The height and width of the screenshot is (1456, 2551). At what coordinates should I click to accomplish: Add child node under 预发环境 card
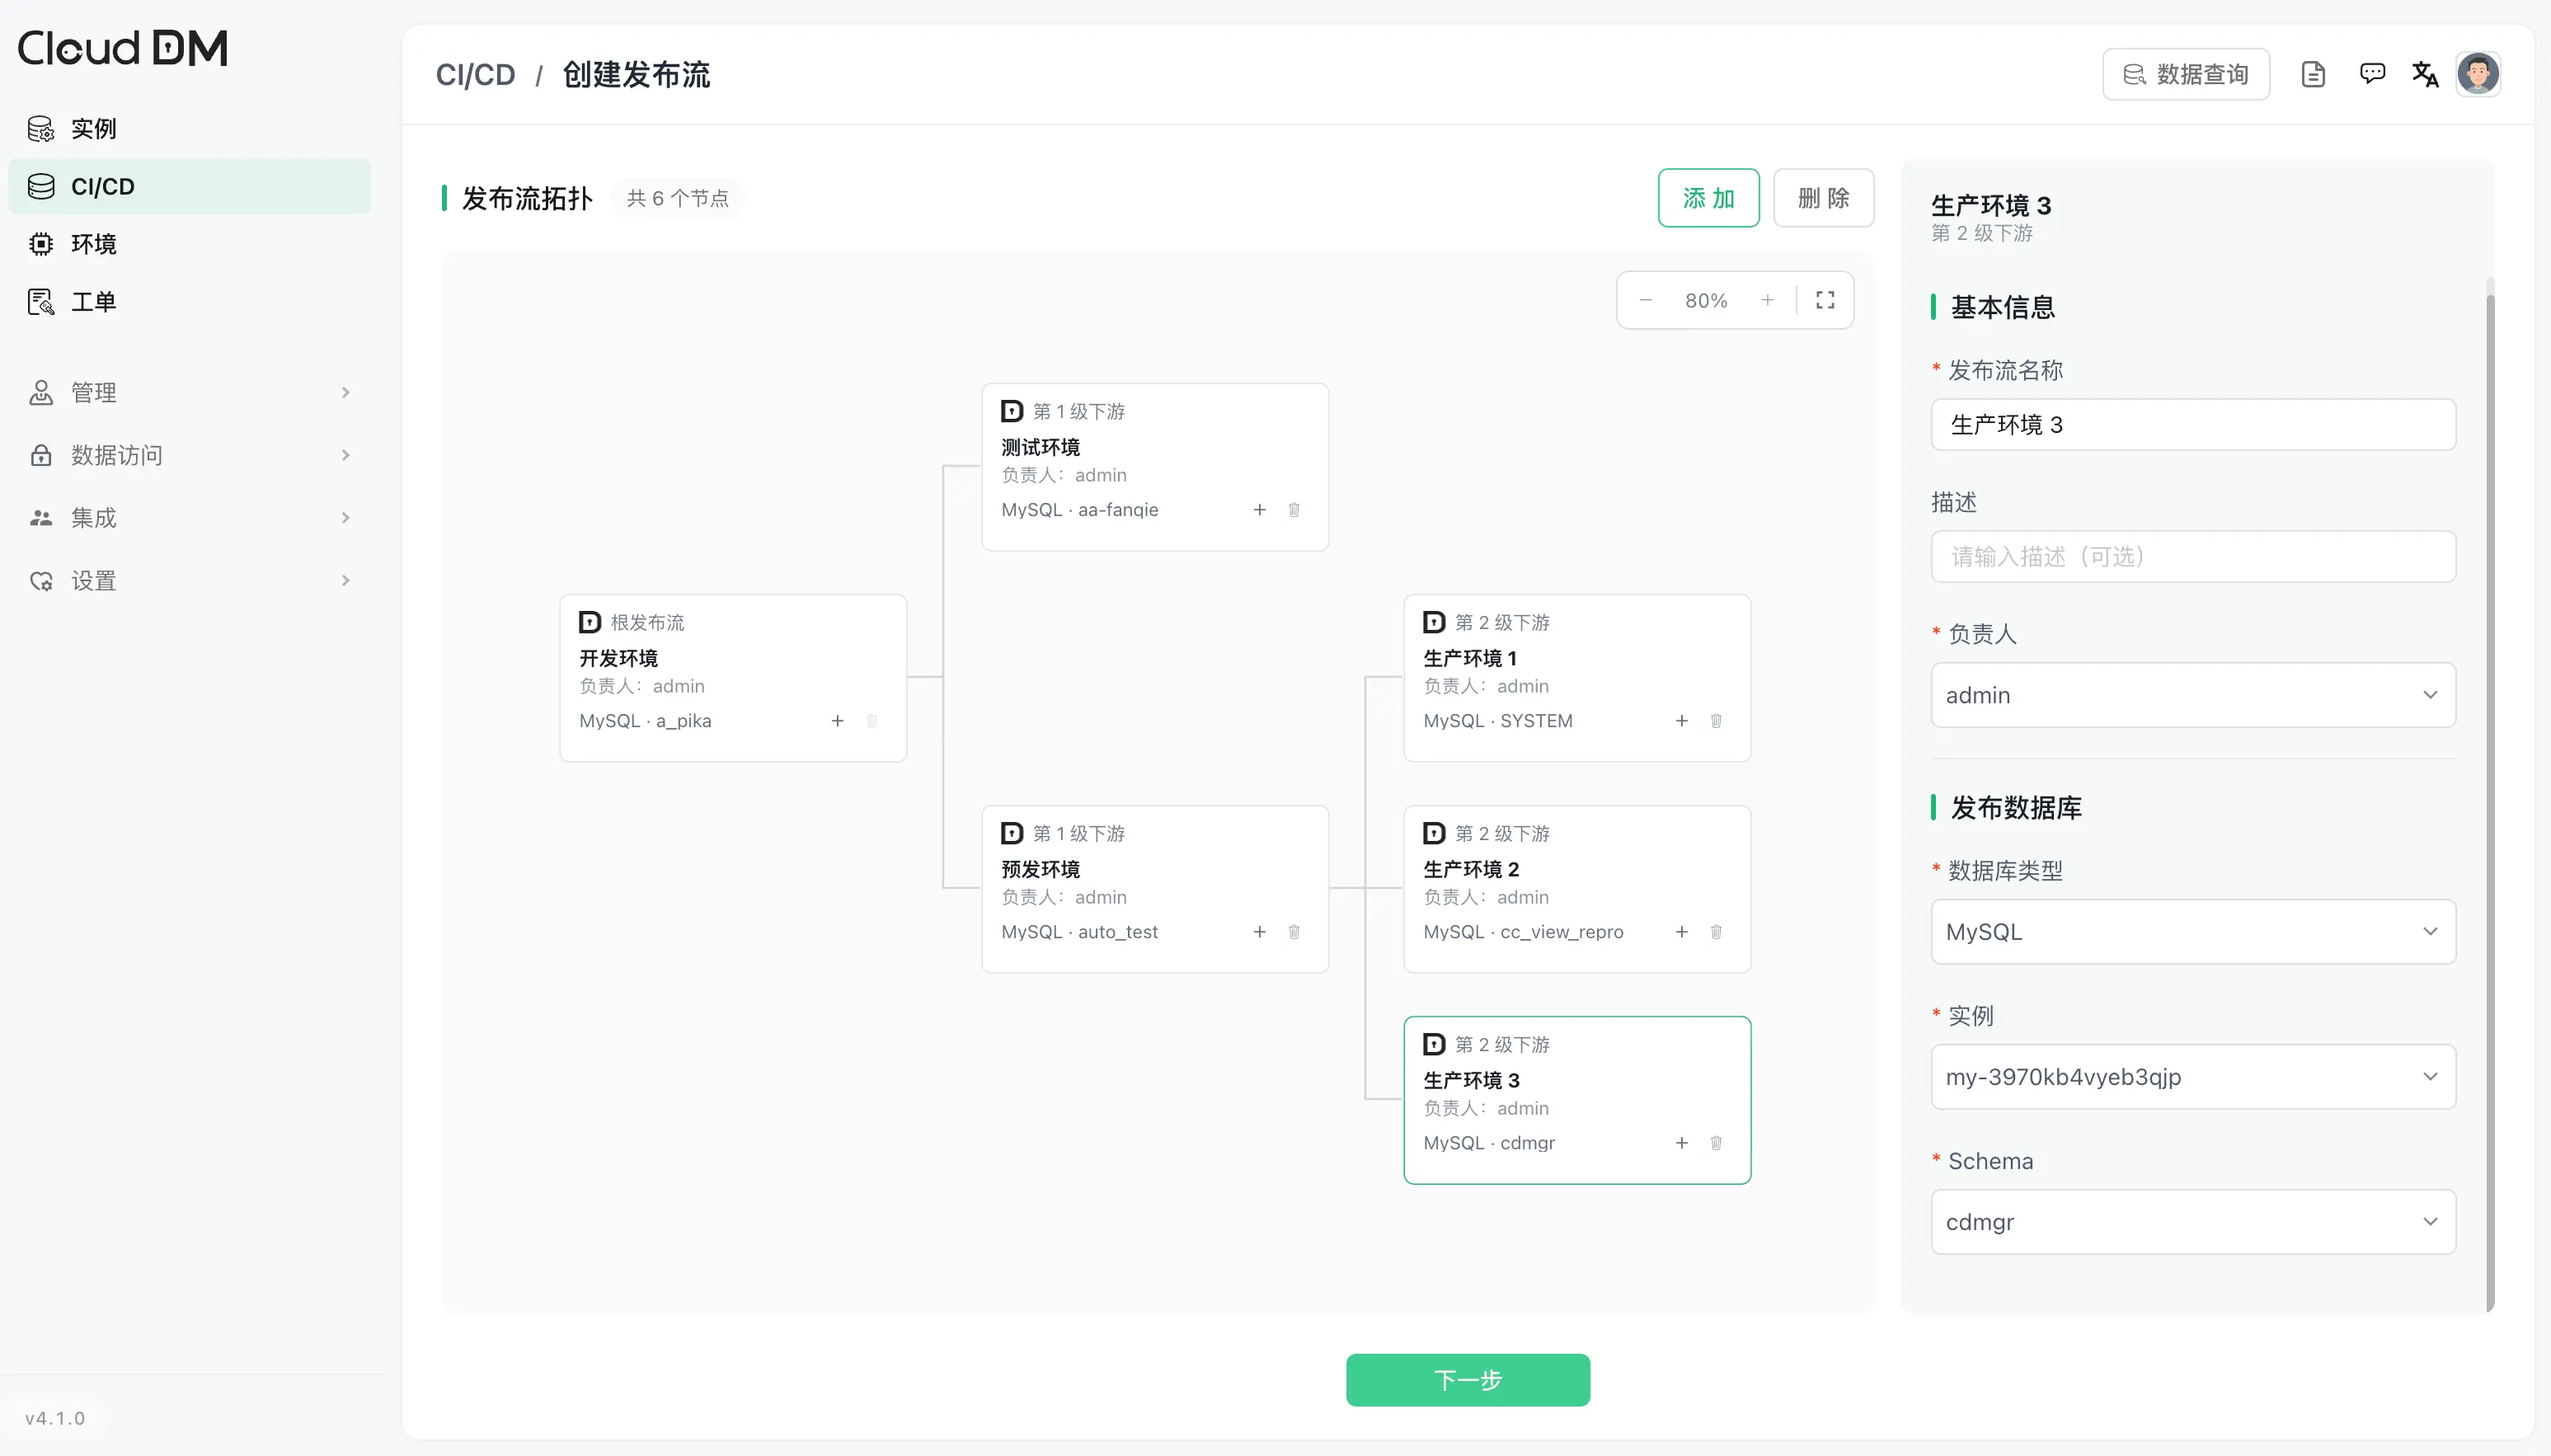[1259, 932]
